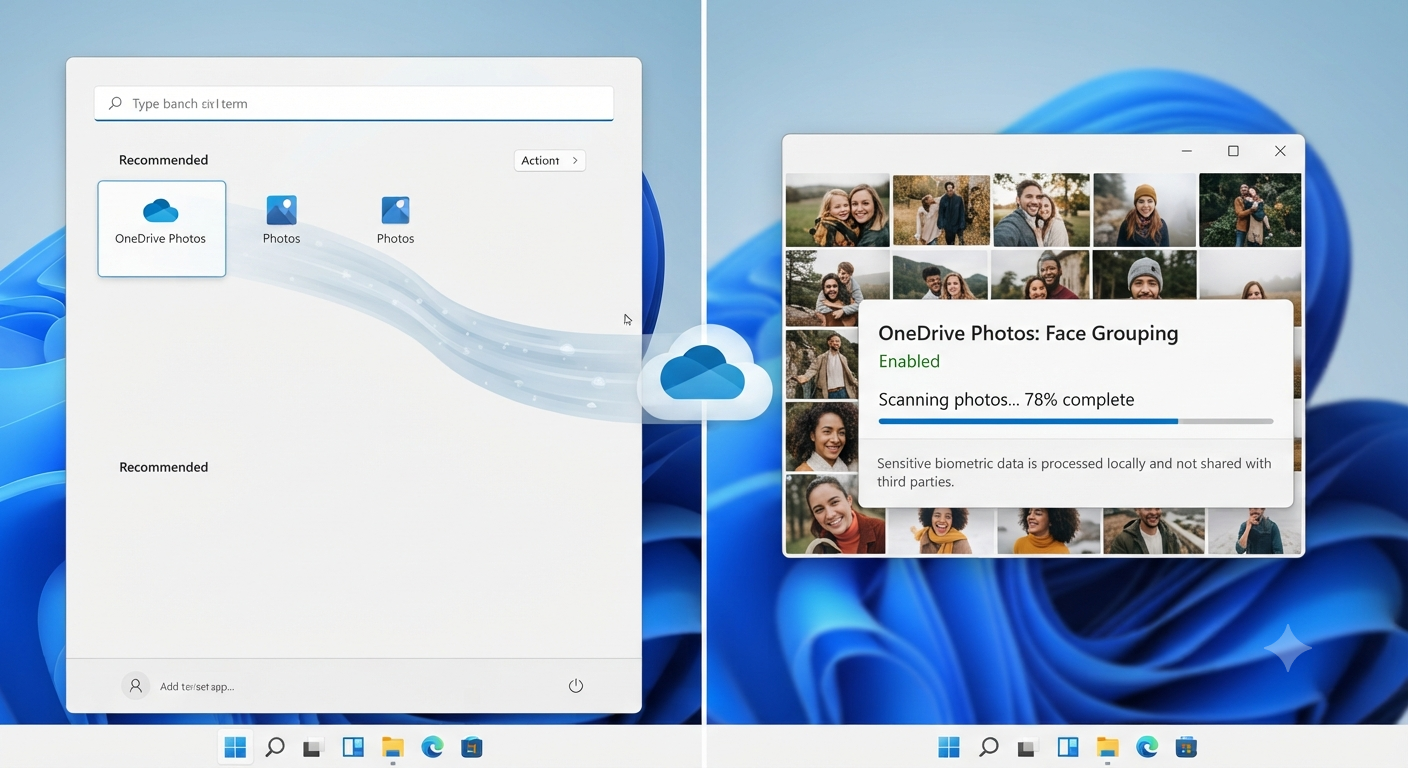Open Widgets on the right desktop's taskbar
The height and width of the screenshot is (768, 1408).
[1067, 747]
